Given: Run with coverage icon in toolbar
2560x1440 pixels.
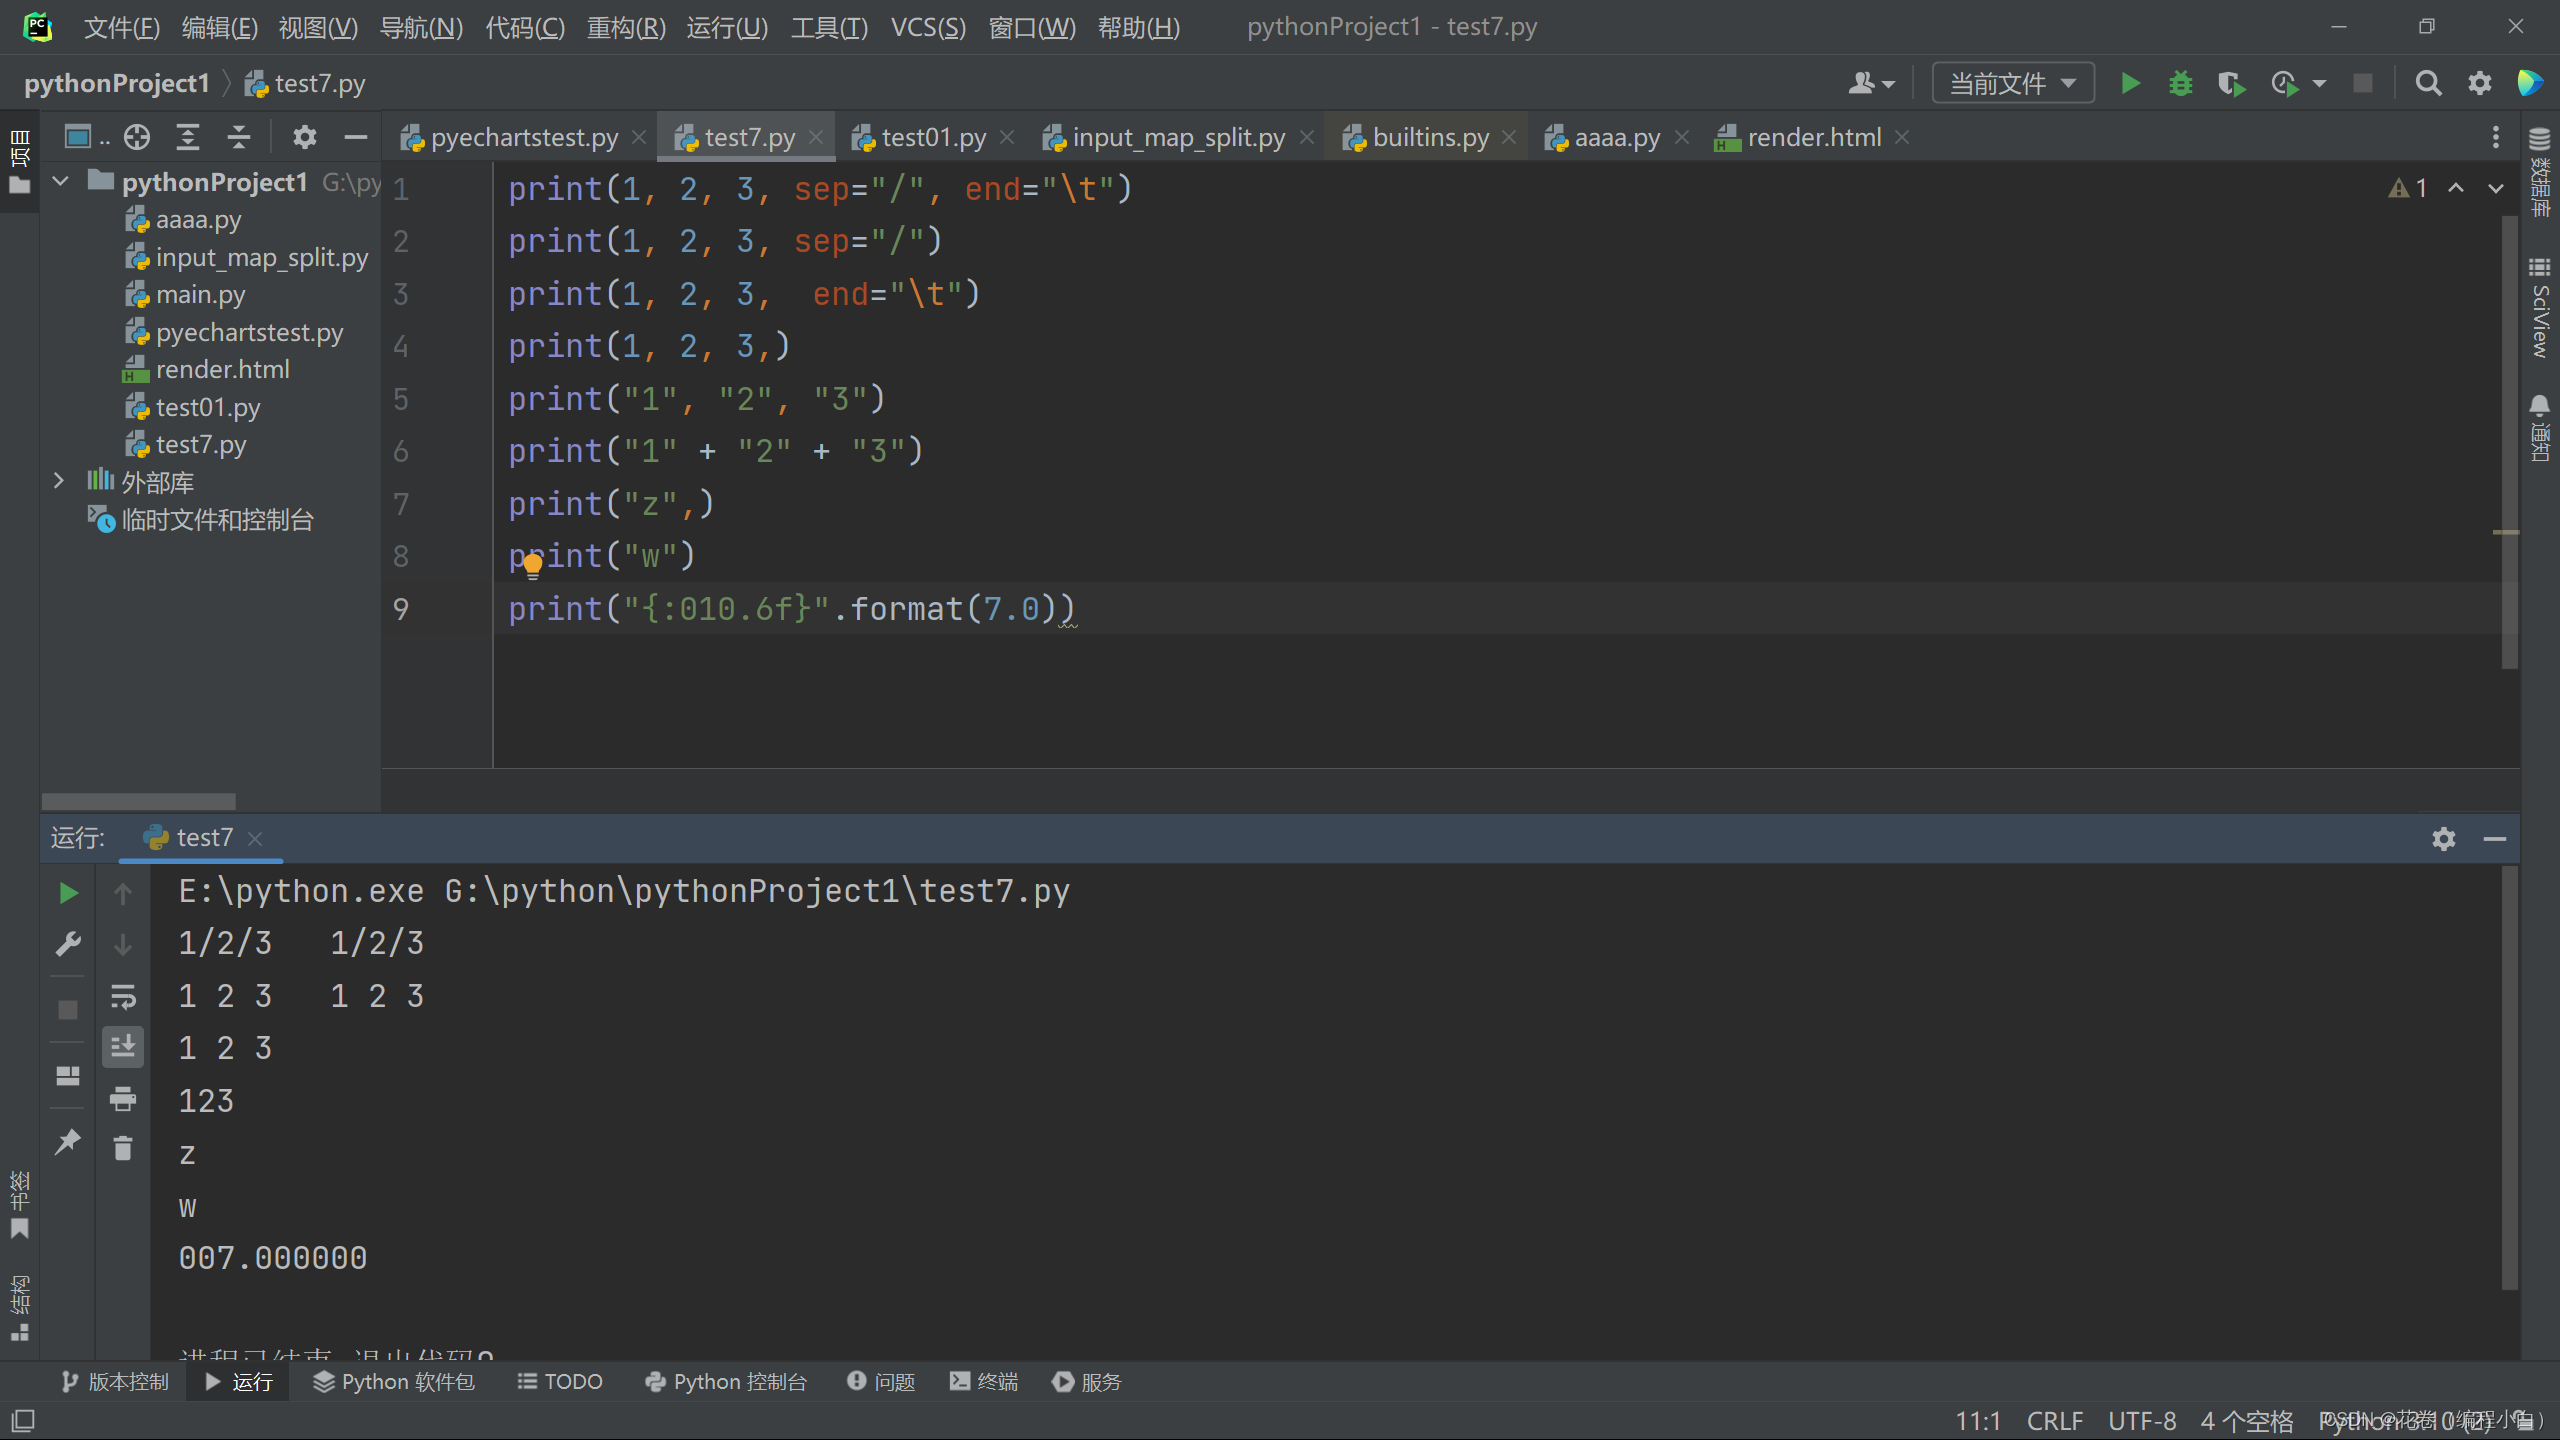Looking at the screenshot, I should pyautogui.click(x=2231, y=83).
